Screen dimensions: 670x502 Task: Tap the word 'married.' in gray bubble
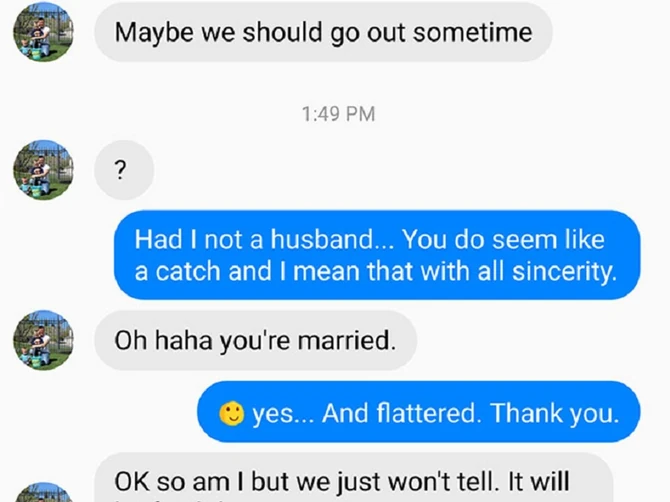(x=347, y=341)
